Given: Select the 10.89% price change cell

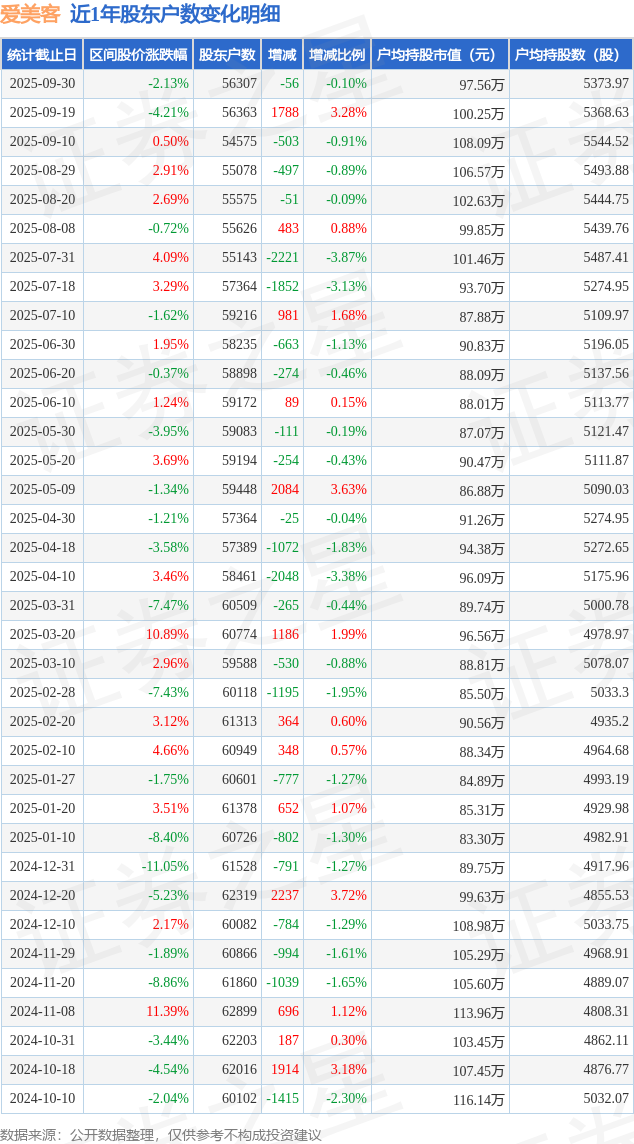Looking at the screenshot, I should (x=167, y=635).
